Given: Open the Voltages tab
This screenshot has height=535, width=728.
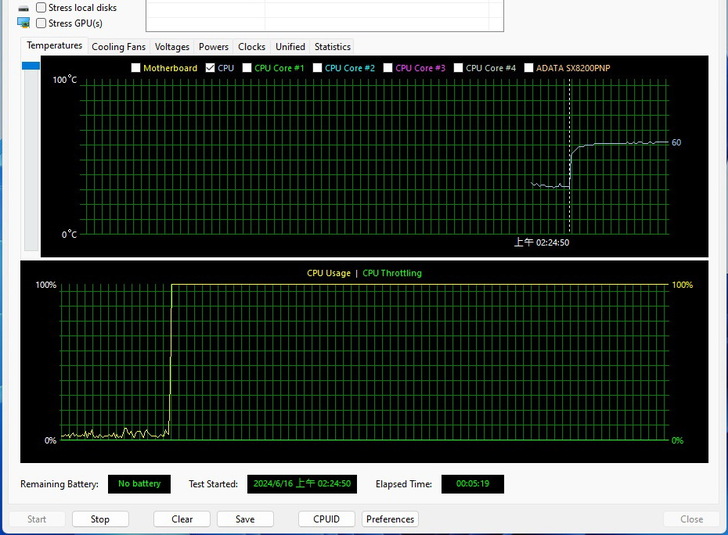Looking at the screenshot, I should pos(172,46).
